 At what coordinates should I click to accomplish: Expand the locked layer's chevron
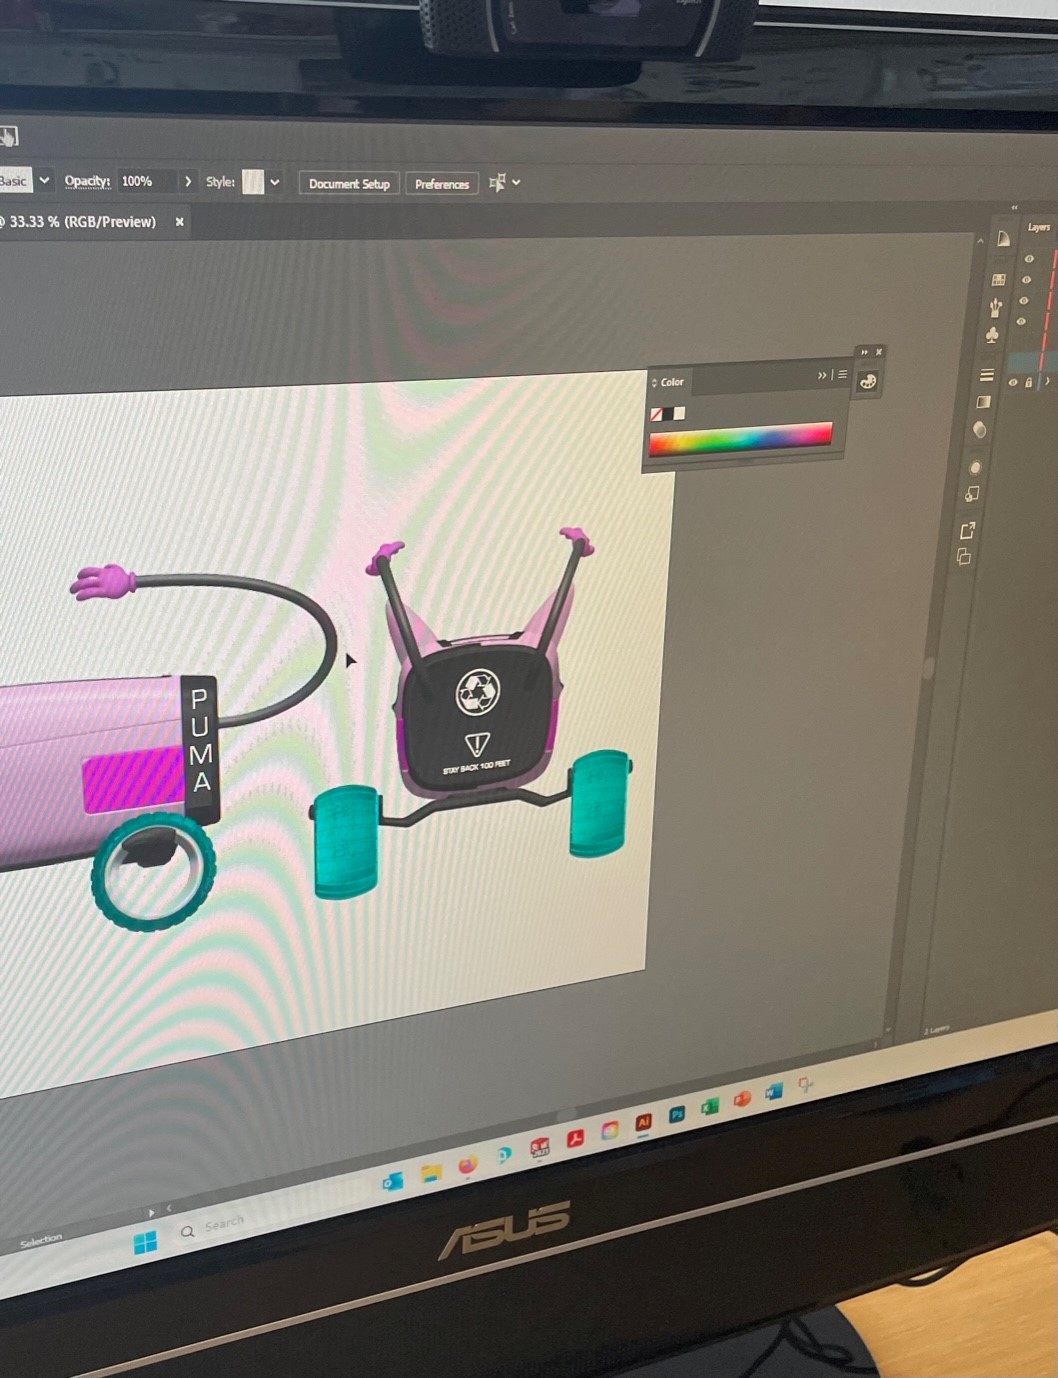coord(1047,381)
